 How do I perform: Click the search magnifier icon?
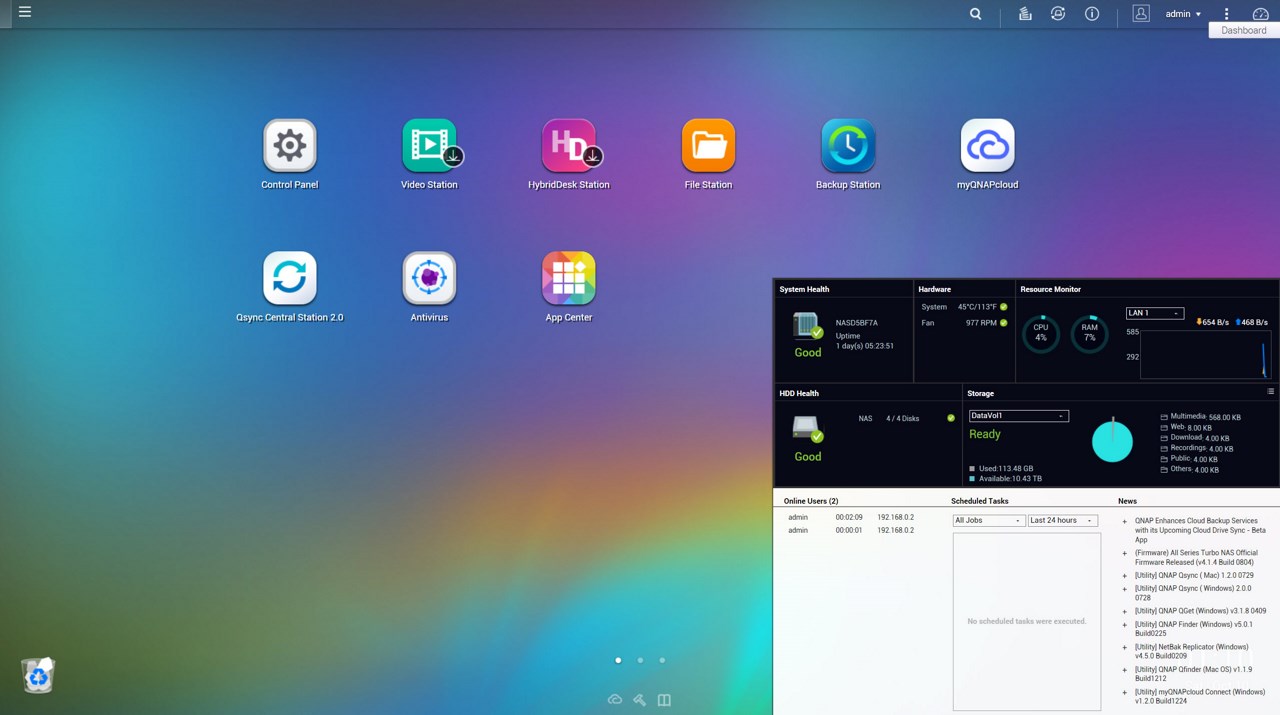click(976, 14)
